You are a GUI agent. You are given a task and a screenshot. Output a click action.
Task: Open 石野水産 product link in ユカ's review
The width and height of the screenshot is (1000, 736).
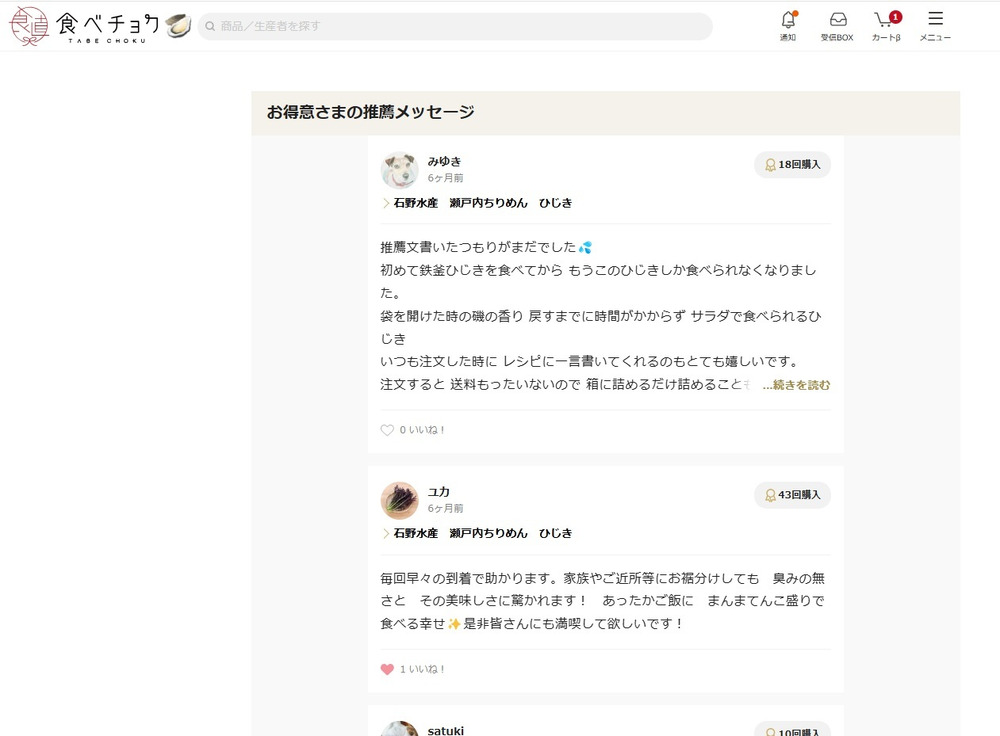tap(482, 533)
